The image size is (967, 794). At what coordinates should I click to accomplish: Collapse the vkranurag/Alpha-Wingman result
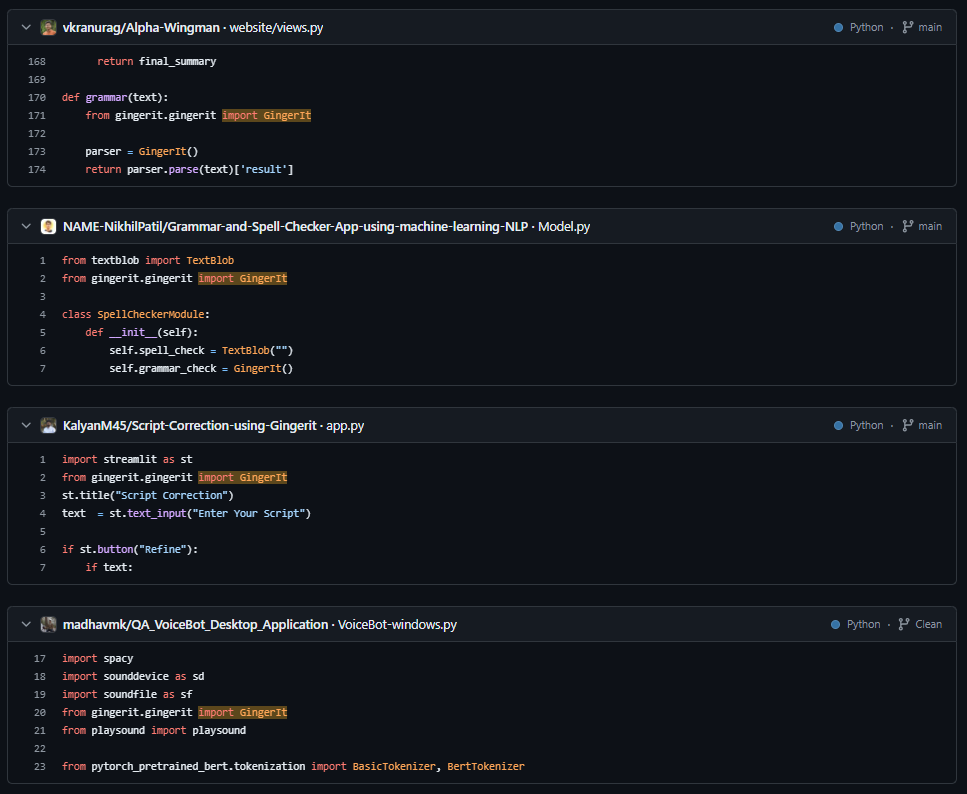(x=24, y=27)
